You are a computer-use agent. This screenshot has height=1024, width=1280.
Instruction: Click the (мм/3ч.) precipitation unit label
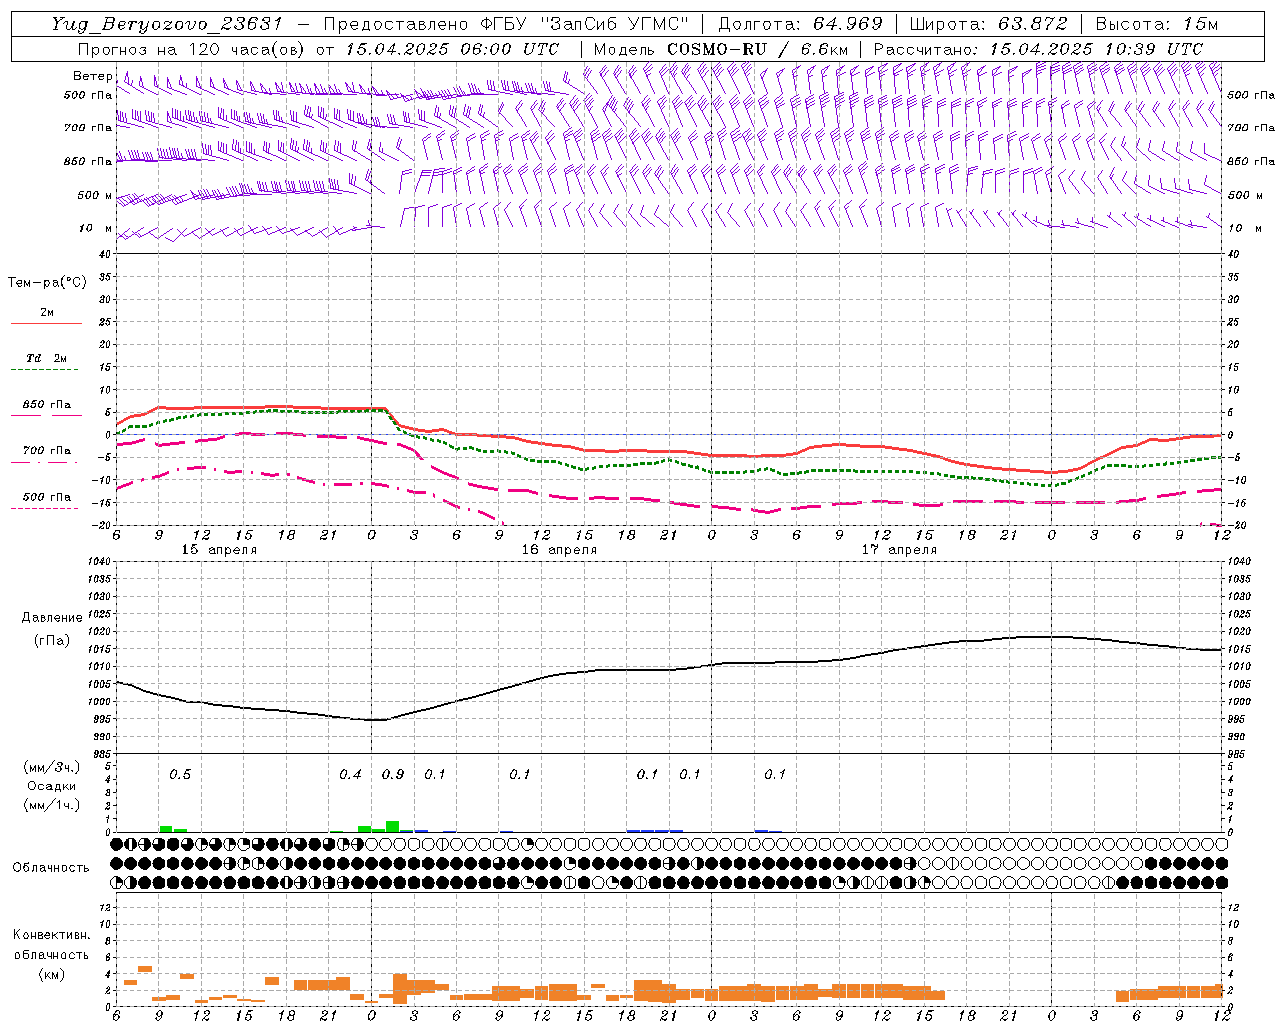pyautogui.click(x=51, y=768)
